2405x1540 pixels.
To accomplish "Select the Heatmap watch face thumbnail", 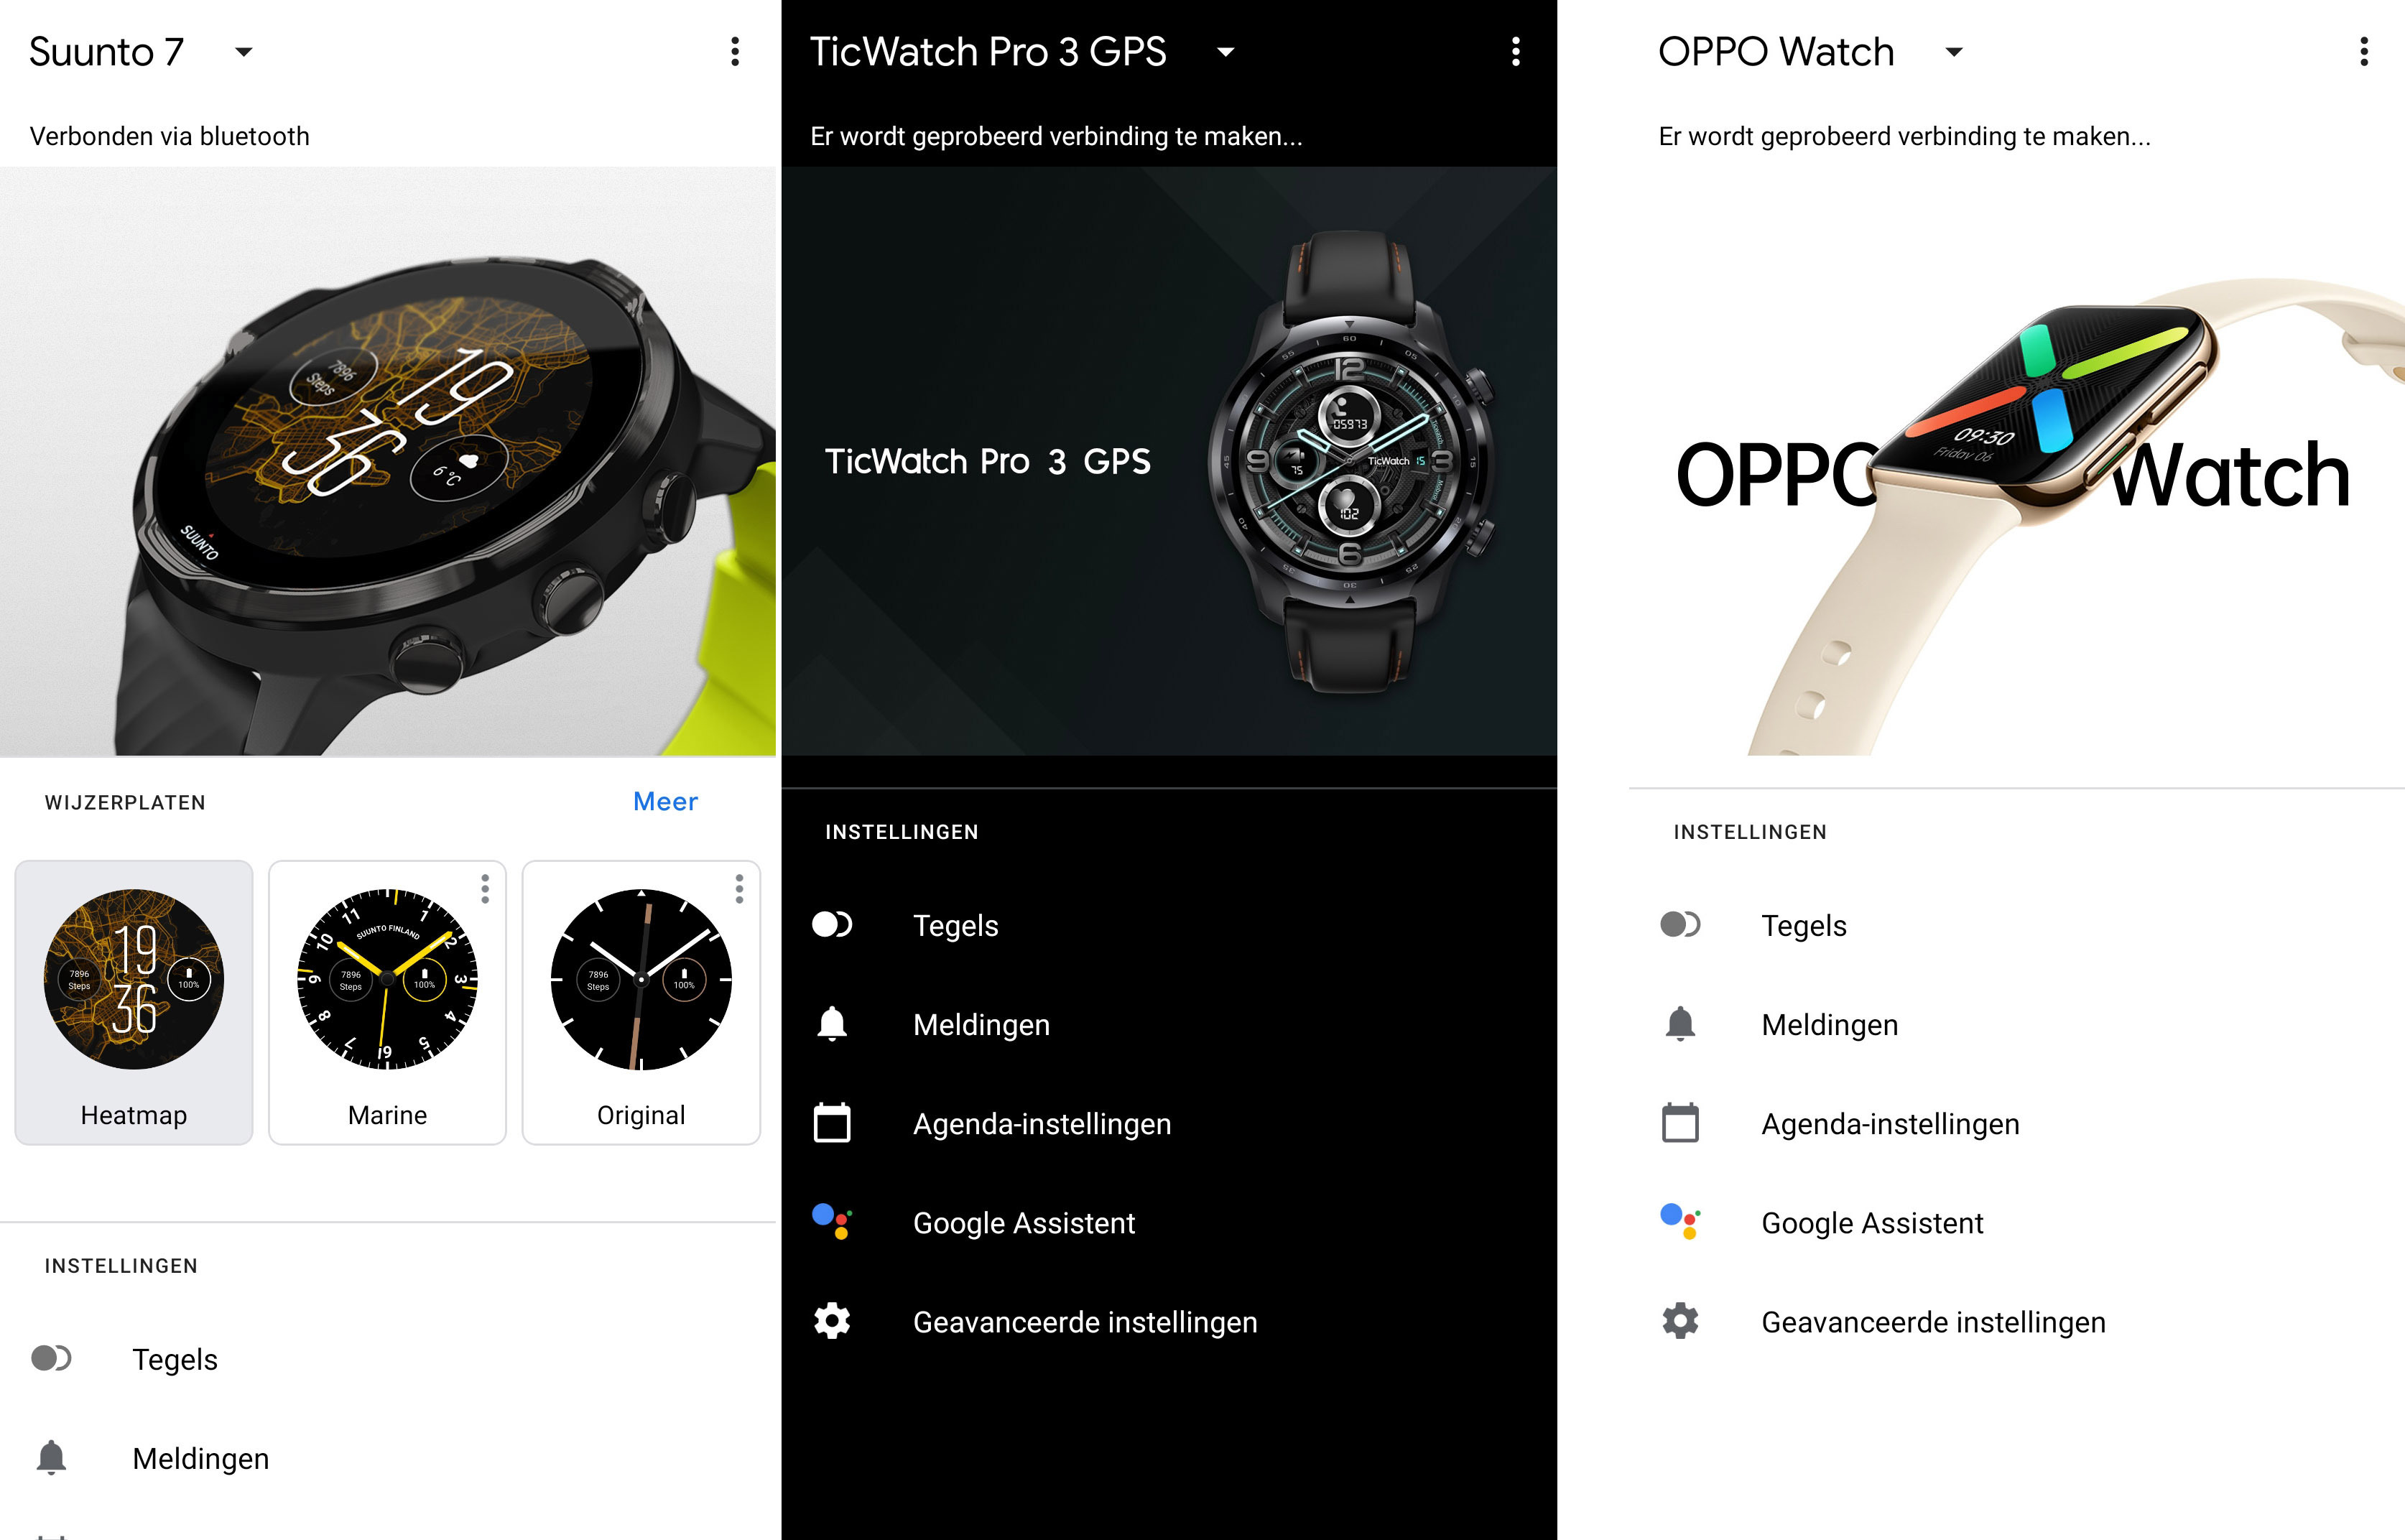I will [x=134, y=1001].
